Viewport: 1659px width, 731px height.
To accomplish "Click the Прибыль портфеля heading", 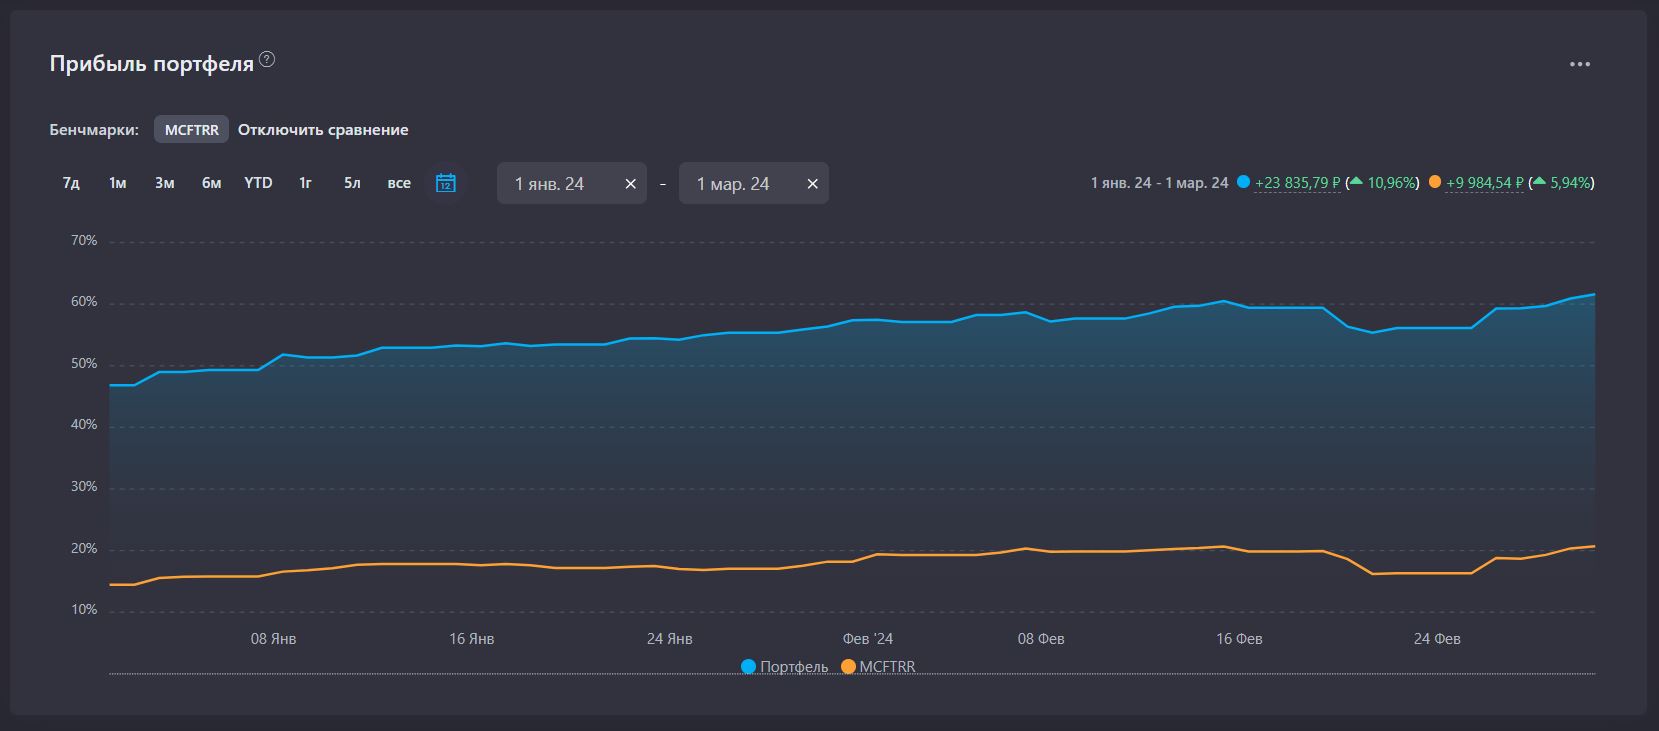I will [x=152, y=64].
